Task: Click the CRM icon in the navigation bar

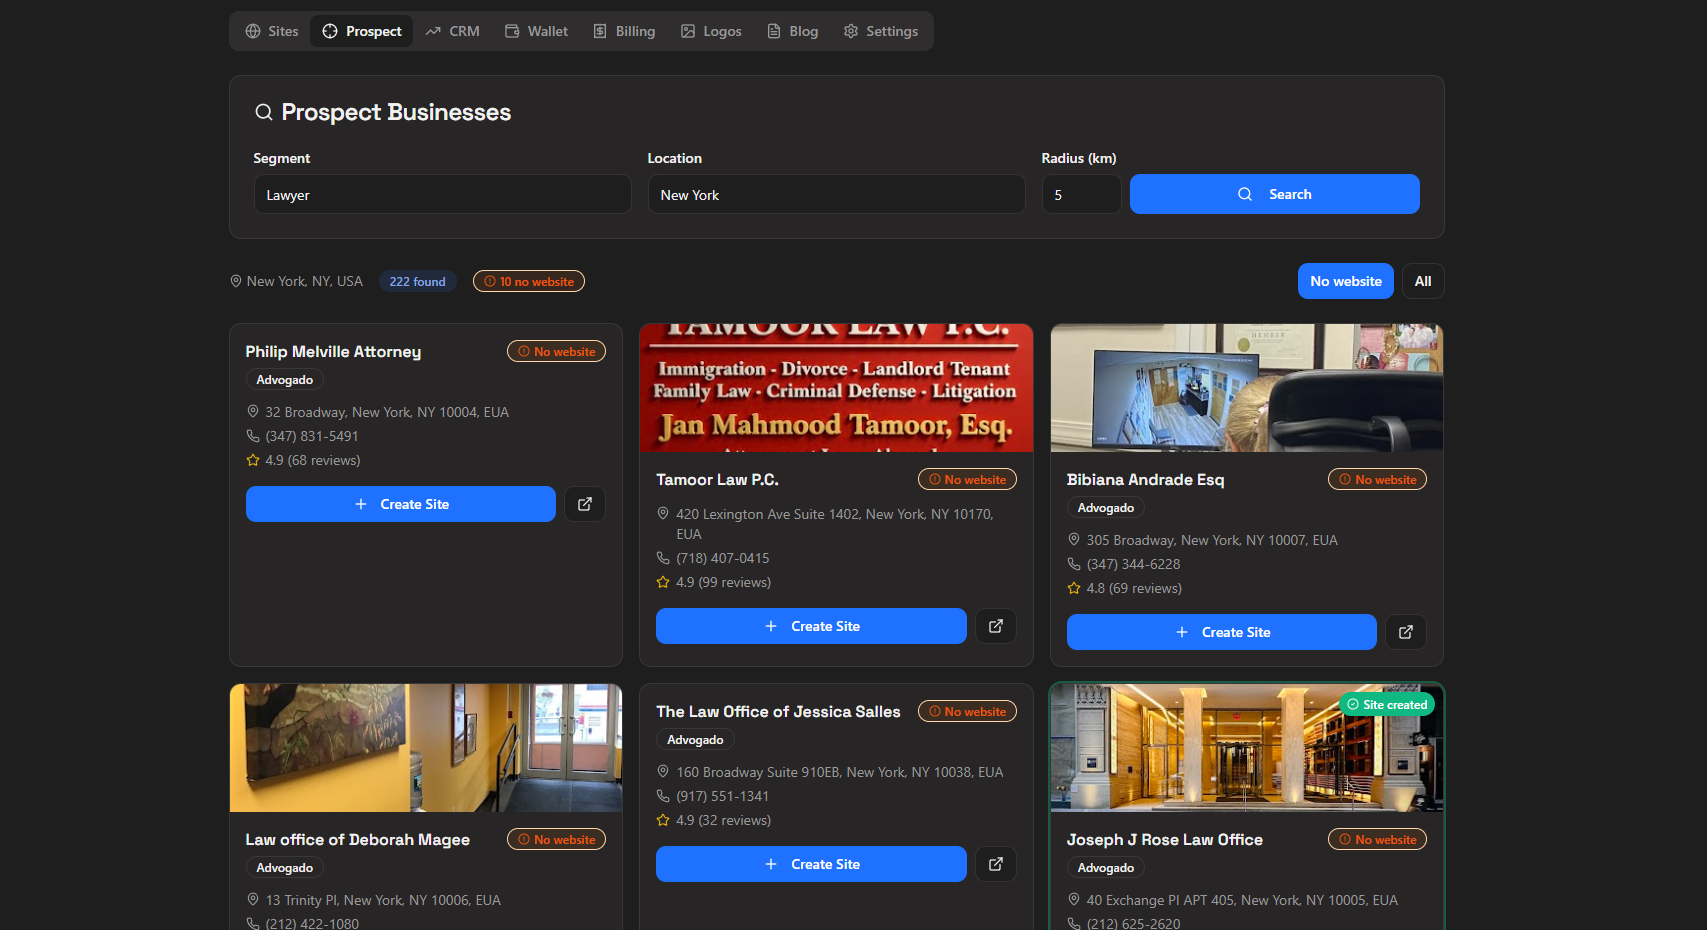Action: [x=433, y=31]
